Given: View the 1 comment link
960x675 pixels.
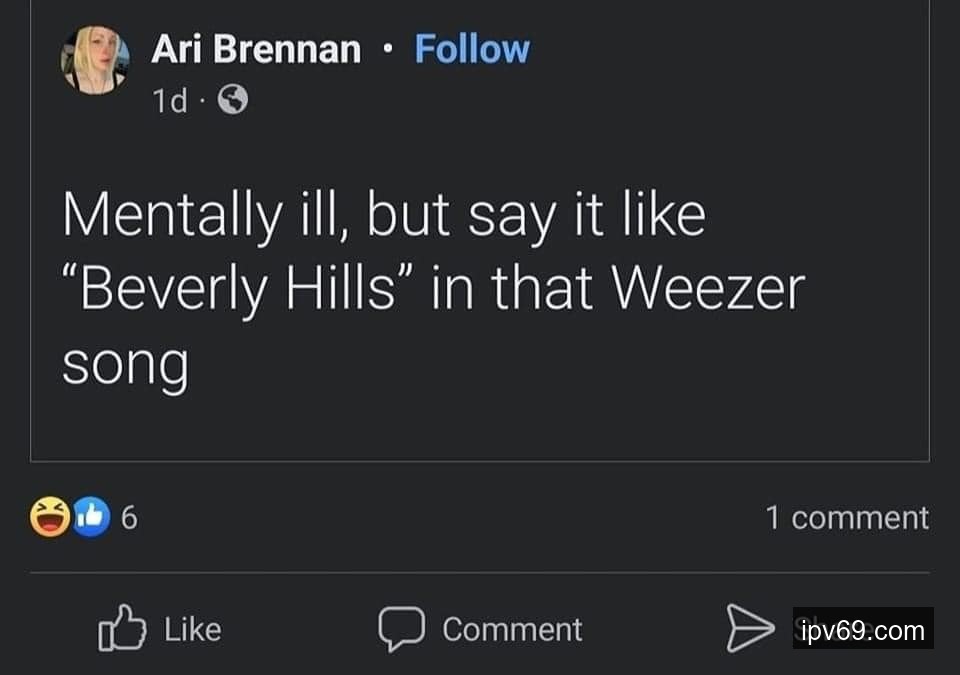Looking at the screenshot, I should 846,518.
